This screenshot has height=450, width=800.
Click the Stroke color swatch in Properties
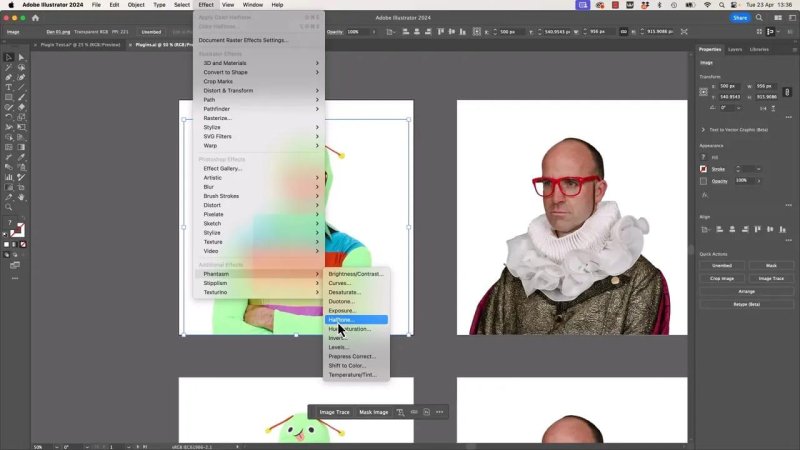704,169
